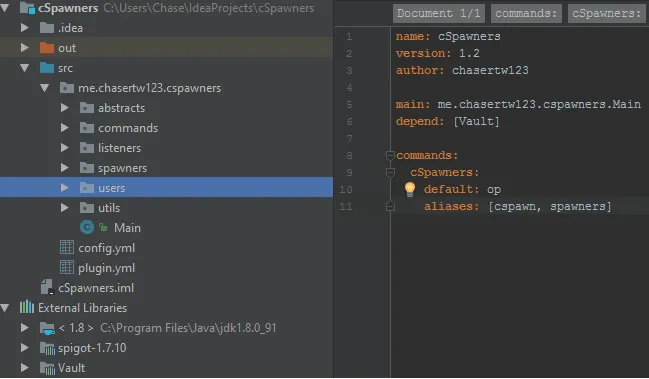The height and width of the screenshot is (379, 649).
Task: Expand the listeners package arrow
Action: (x=64, y=147)
